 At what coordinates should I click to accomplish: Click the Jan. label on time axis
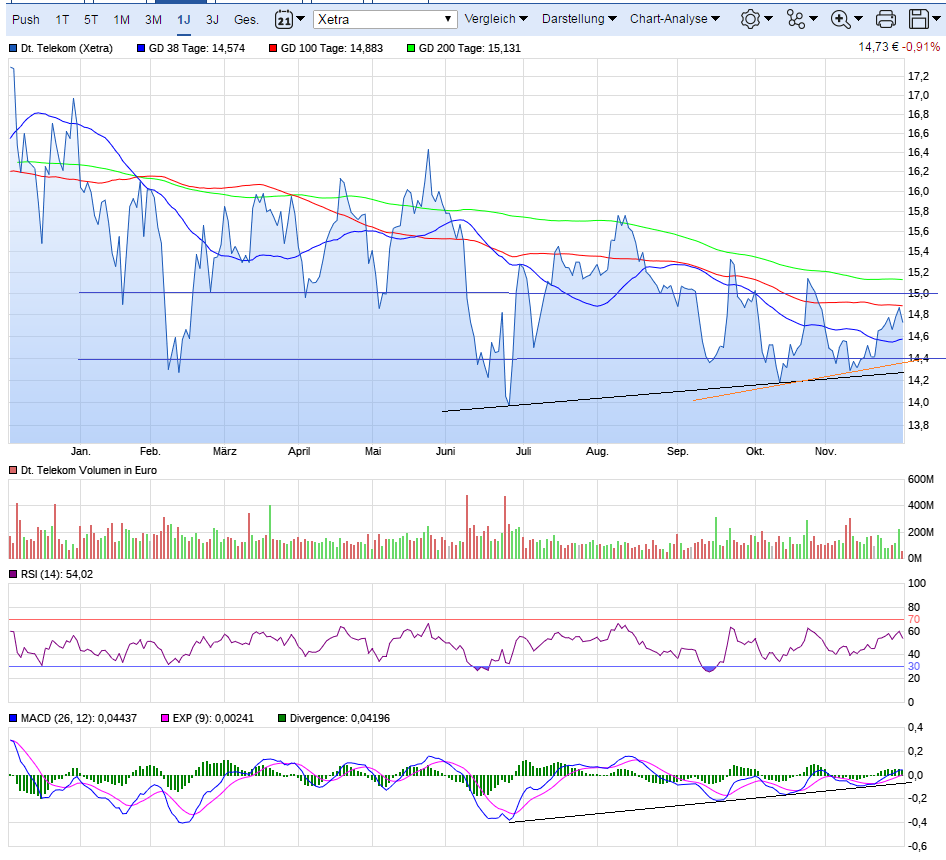point(80,451)
